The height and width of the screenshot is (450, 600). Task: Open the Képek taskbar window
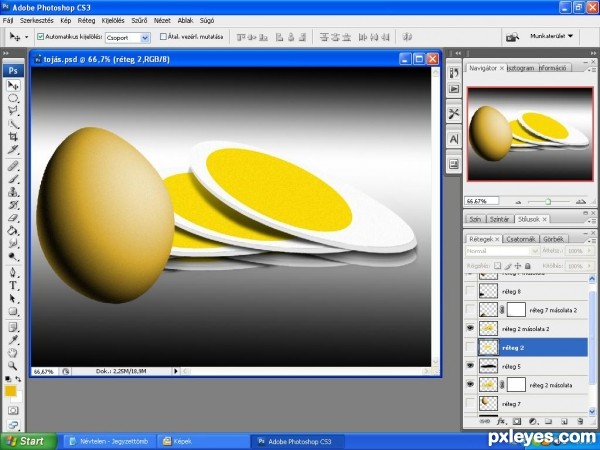[203, 441]
